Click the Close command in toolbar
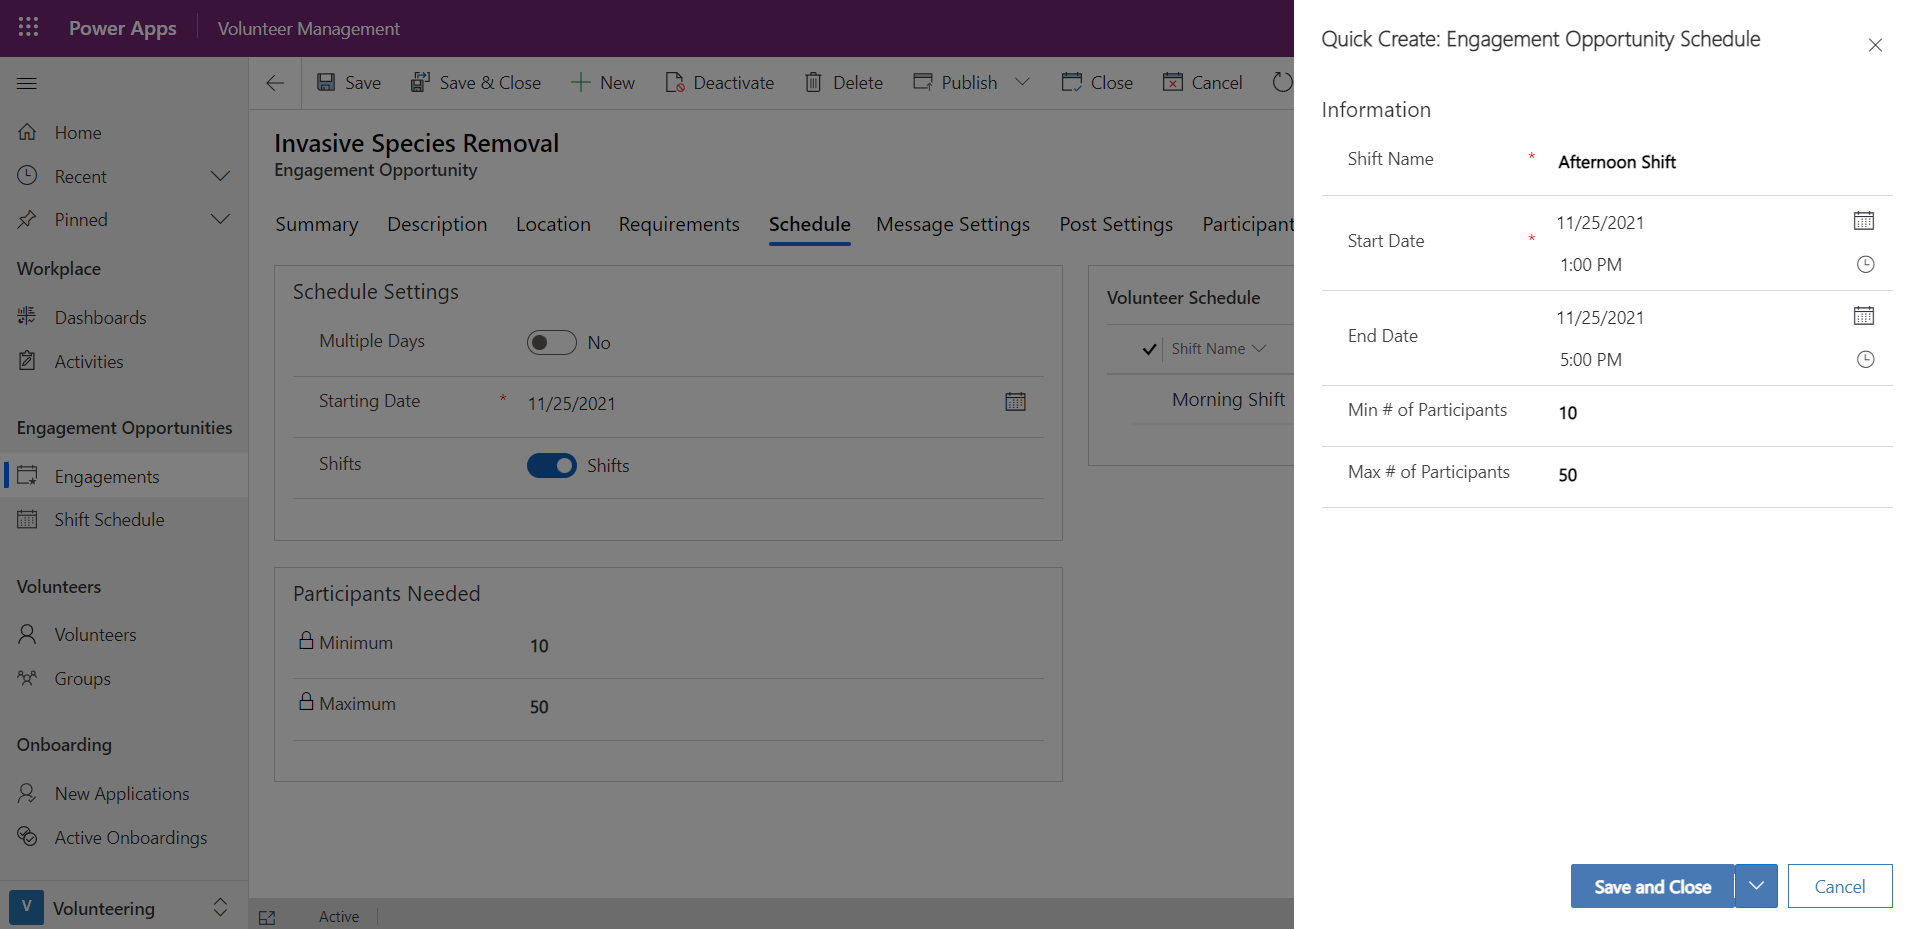Screen dimensions: 1916x929 click(1097, 83)
